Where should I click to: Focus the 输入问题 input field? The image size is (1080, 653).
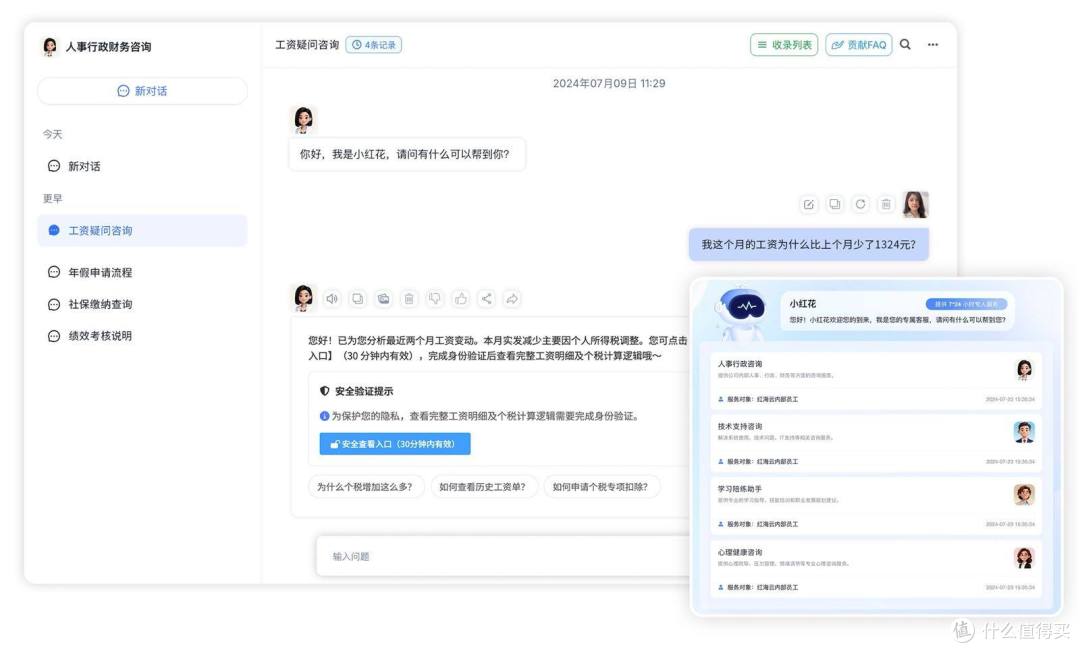(503, 556)
